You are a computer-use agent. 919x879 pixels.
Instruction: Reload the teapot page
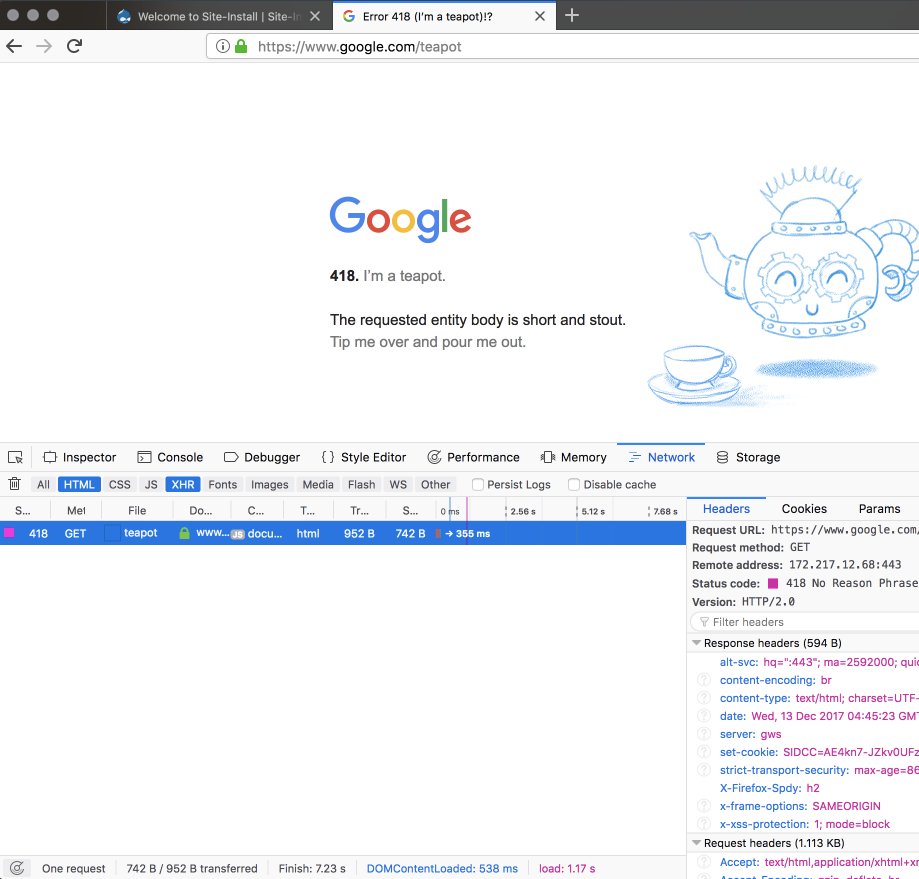[74, 46]
